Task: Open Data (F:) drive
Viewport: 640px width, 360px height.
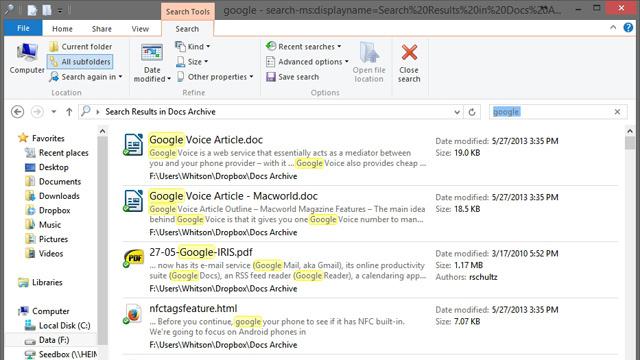Action: [x=47, y=340]
